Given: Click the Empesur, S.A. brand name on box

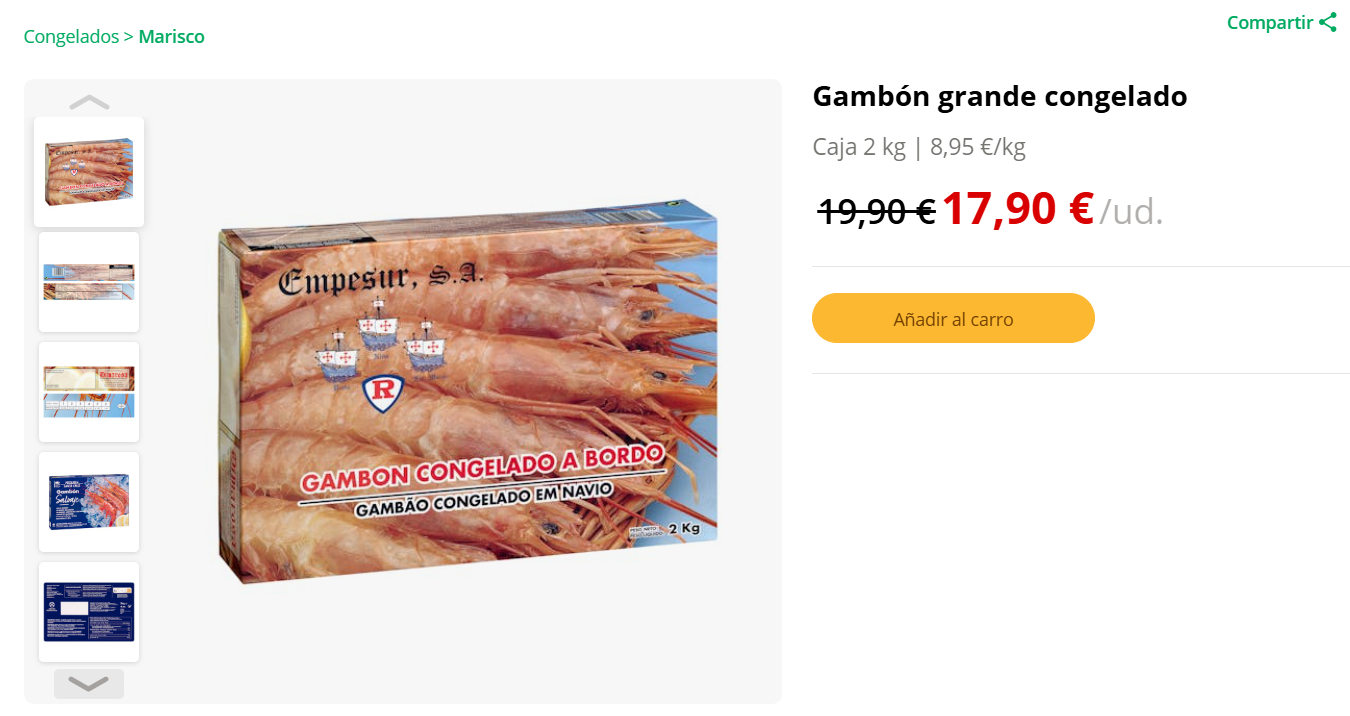Looking at the screenshot, I should pyautogui.click(x=380, y=279).
